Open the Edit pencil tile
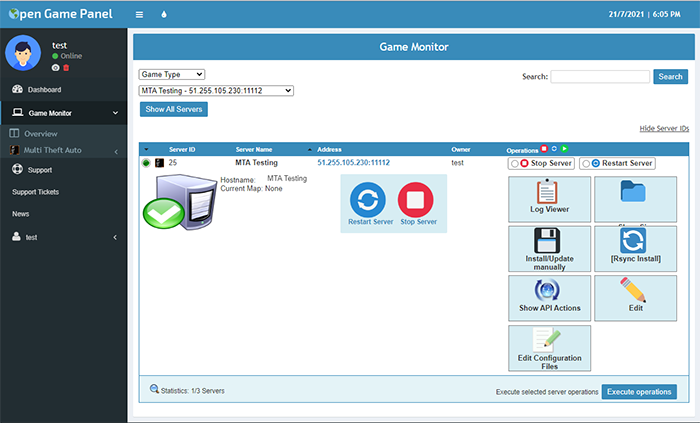Screen dimensions: 700x423 tap(635, 298)
